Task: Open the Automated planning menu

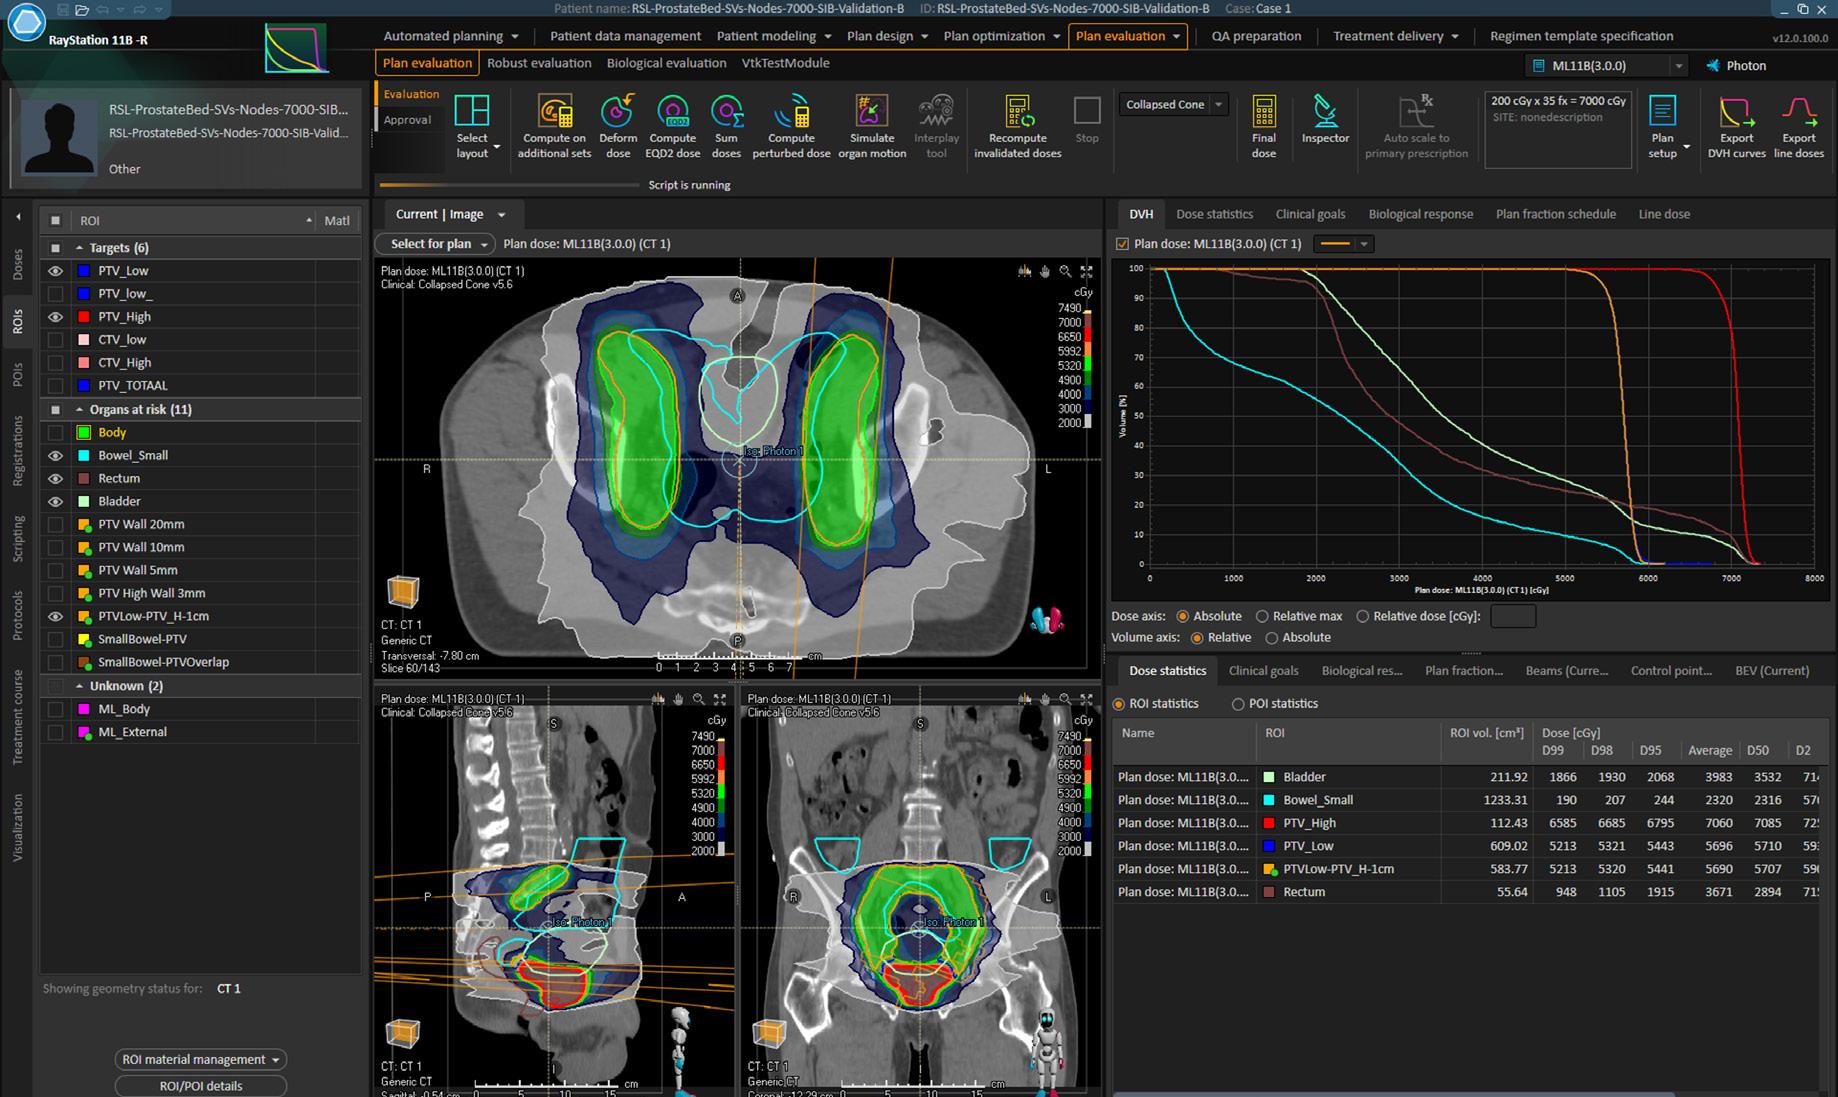Action: pos(451,36)
